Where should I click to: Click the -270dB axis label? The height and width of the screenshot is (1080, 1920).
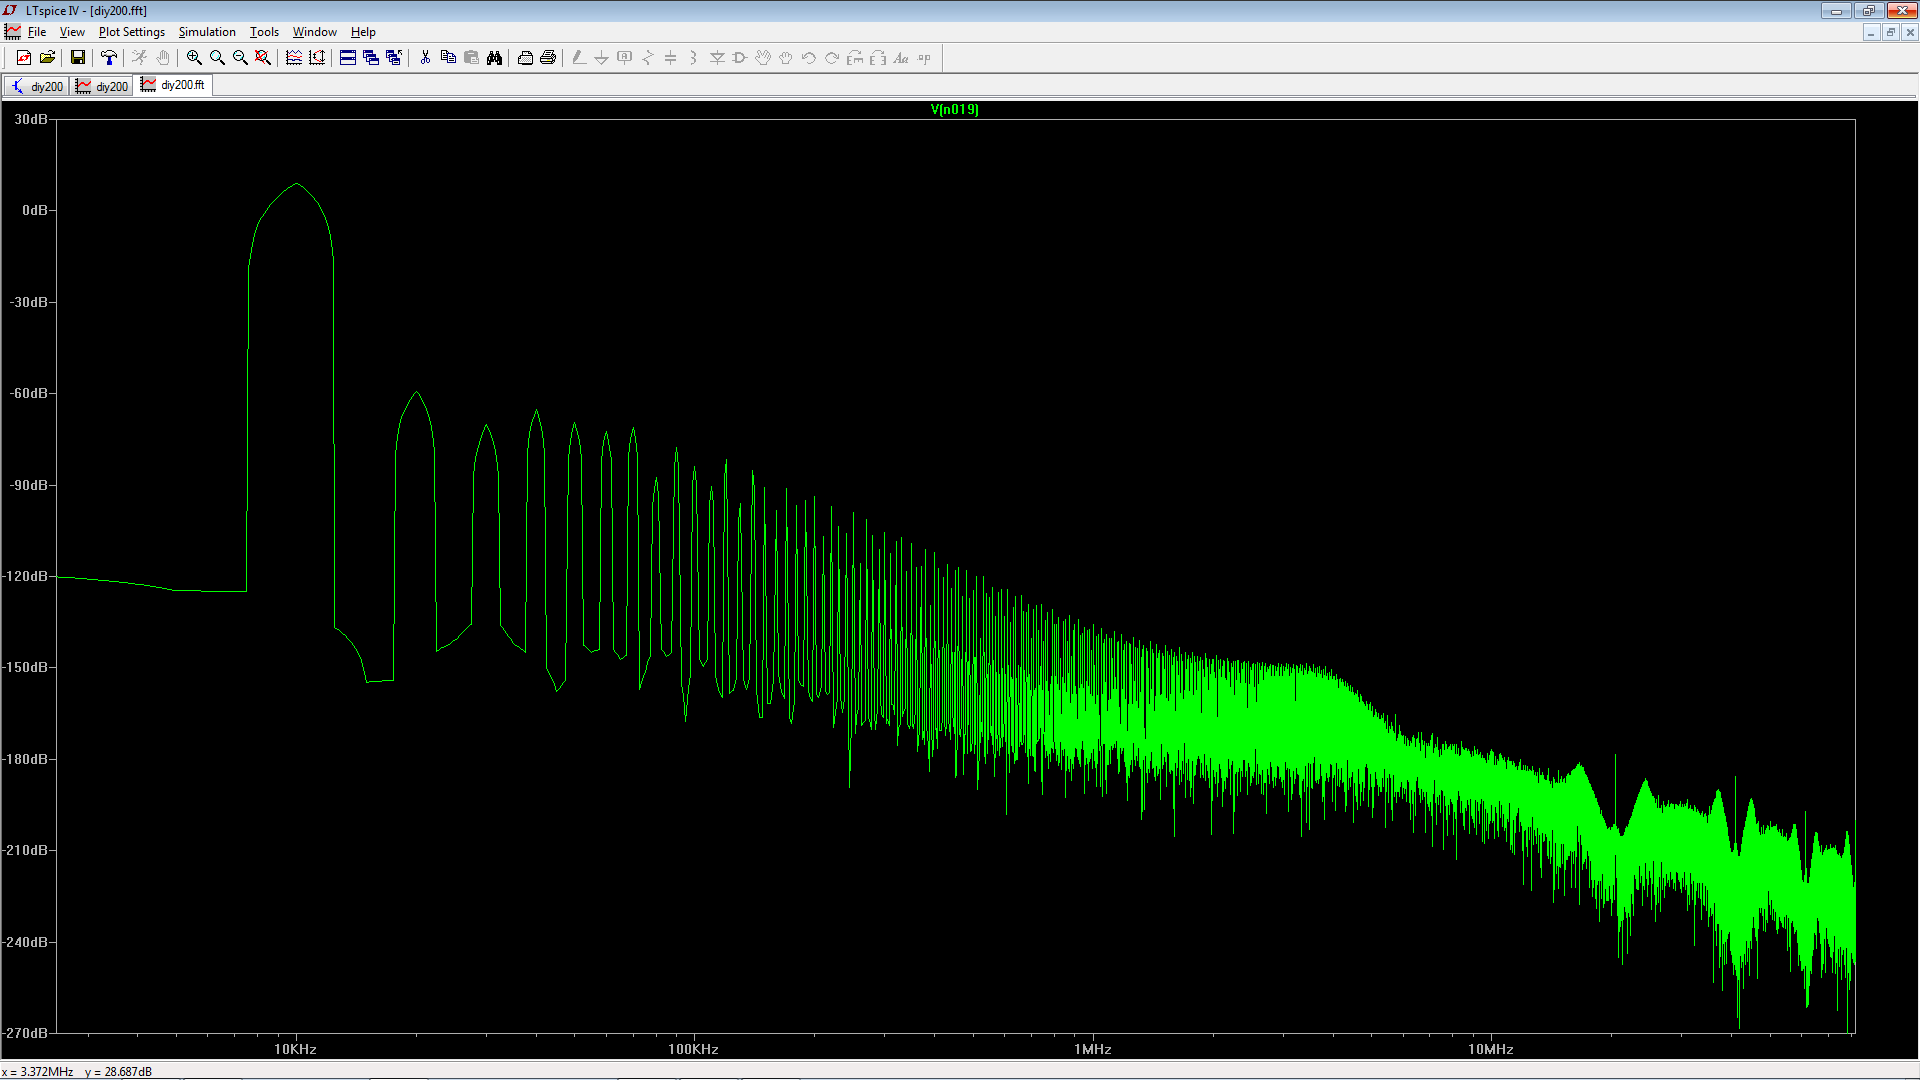pos(27,1033)
